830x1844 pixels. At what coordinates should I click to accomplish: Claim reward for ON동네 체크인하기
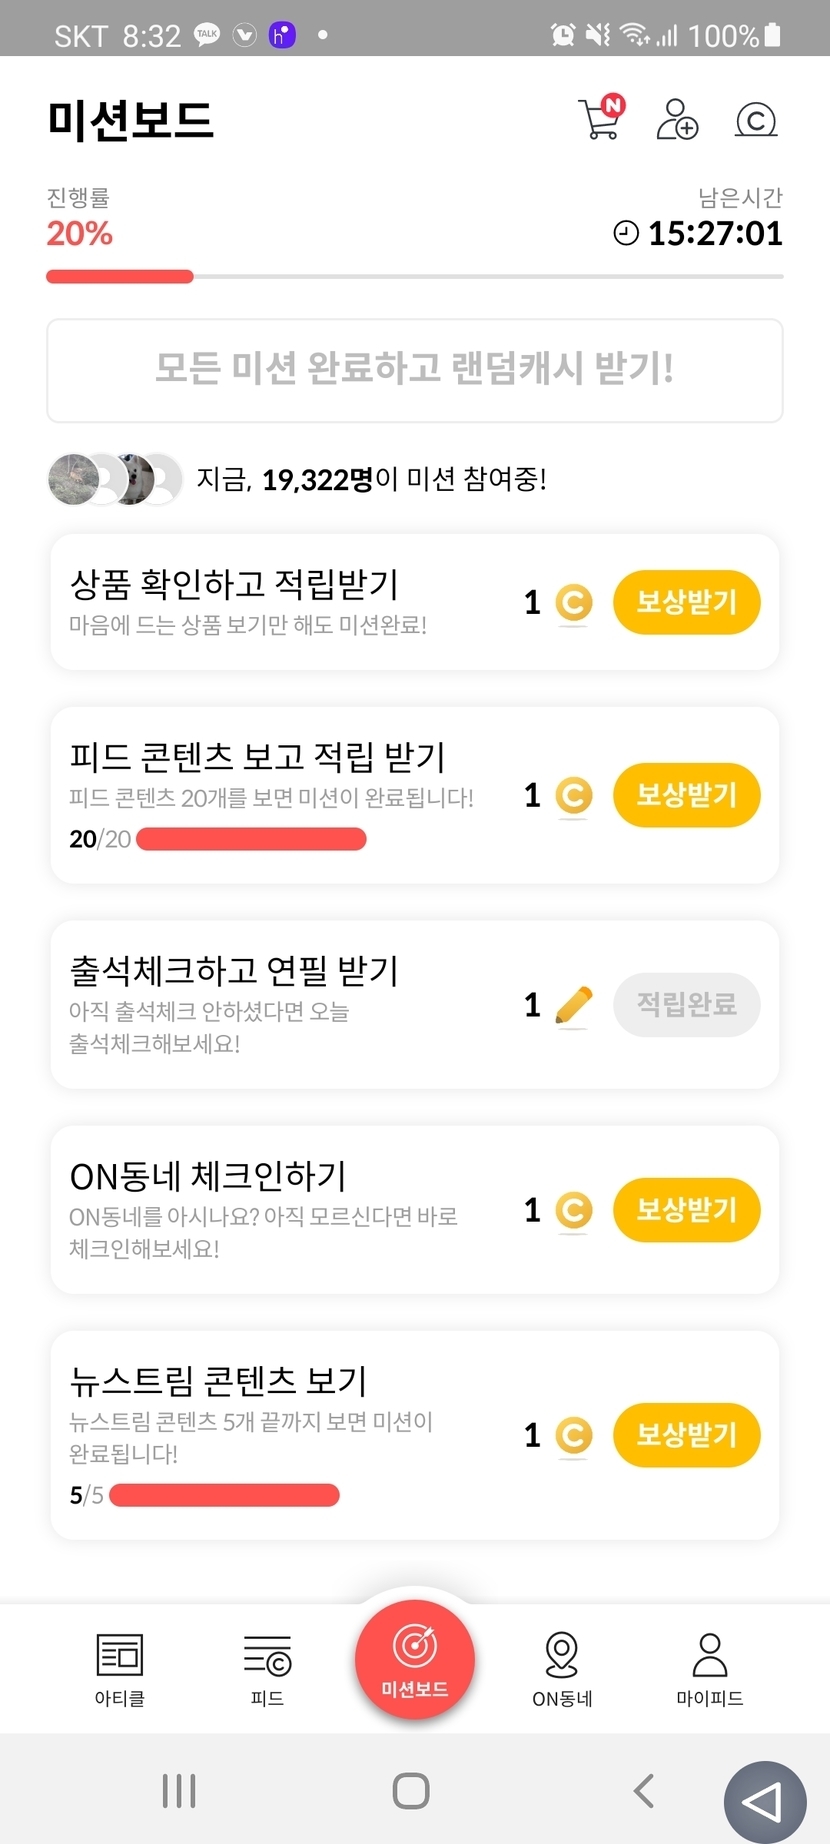coord(686,1210)
